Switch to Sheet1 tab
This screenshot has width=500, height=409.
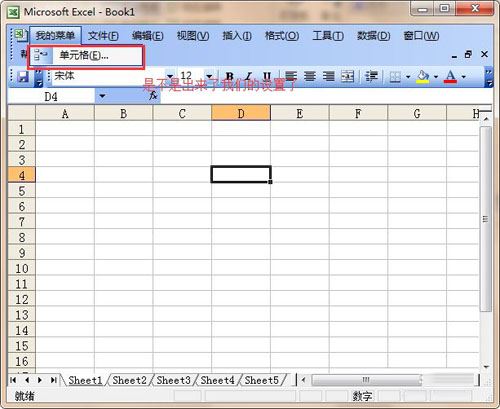click(x=85, y=380)
